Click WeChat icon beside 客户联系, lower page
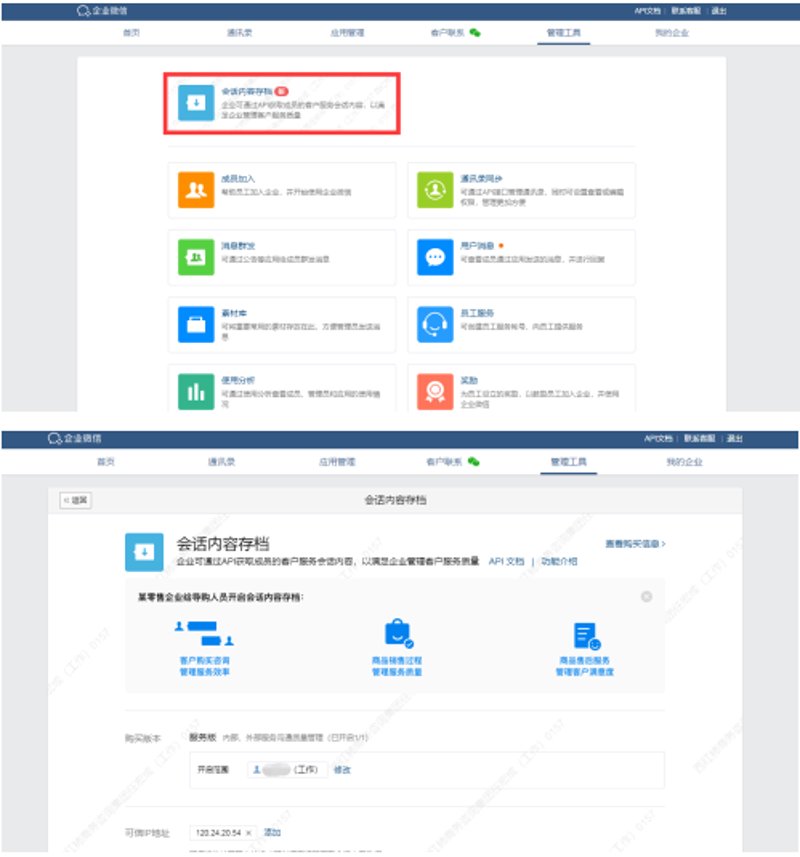 474,462
